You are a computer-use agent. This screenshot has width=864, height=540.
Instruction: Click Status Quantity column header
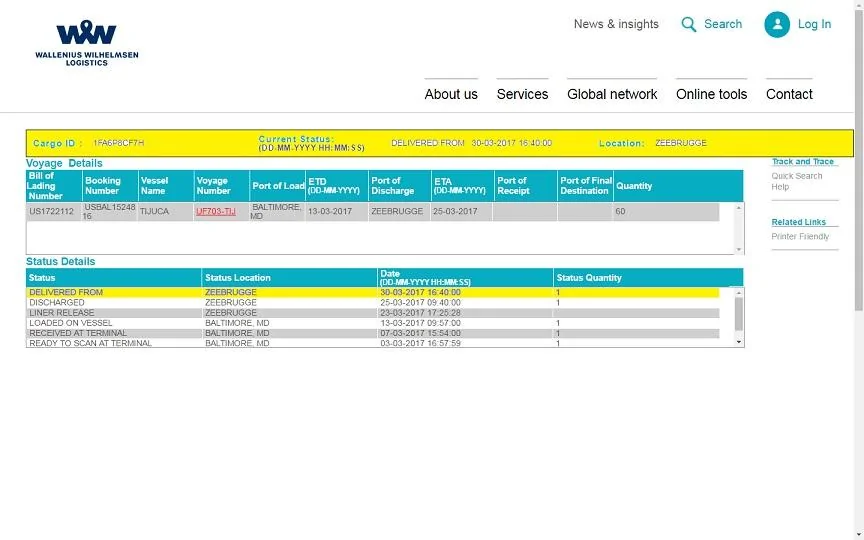[648, 278]
